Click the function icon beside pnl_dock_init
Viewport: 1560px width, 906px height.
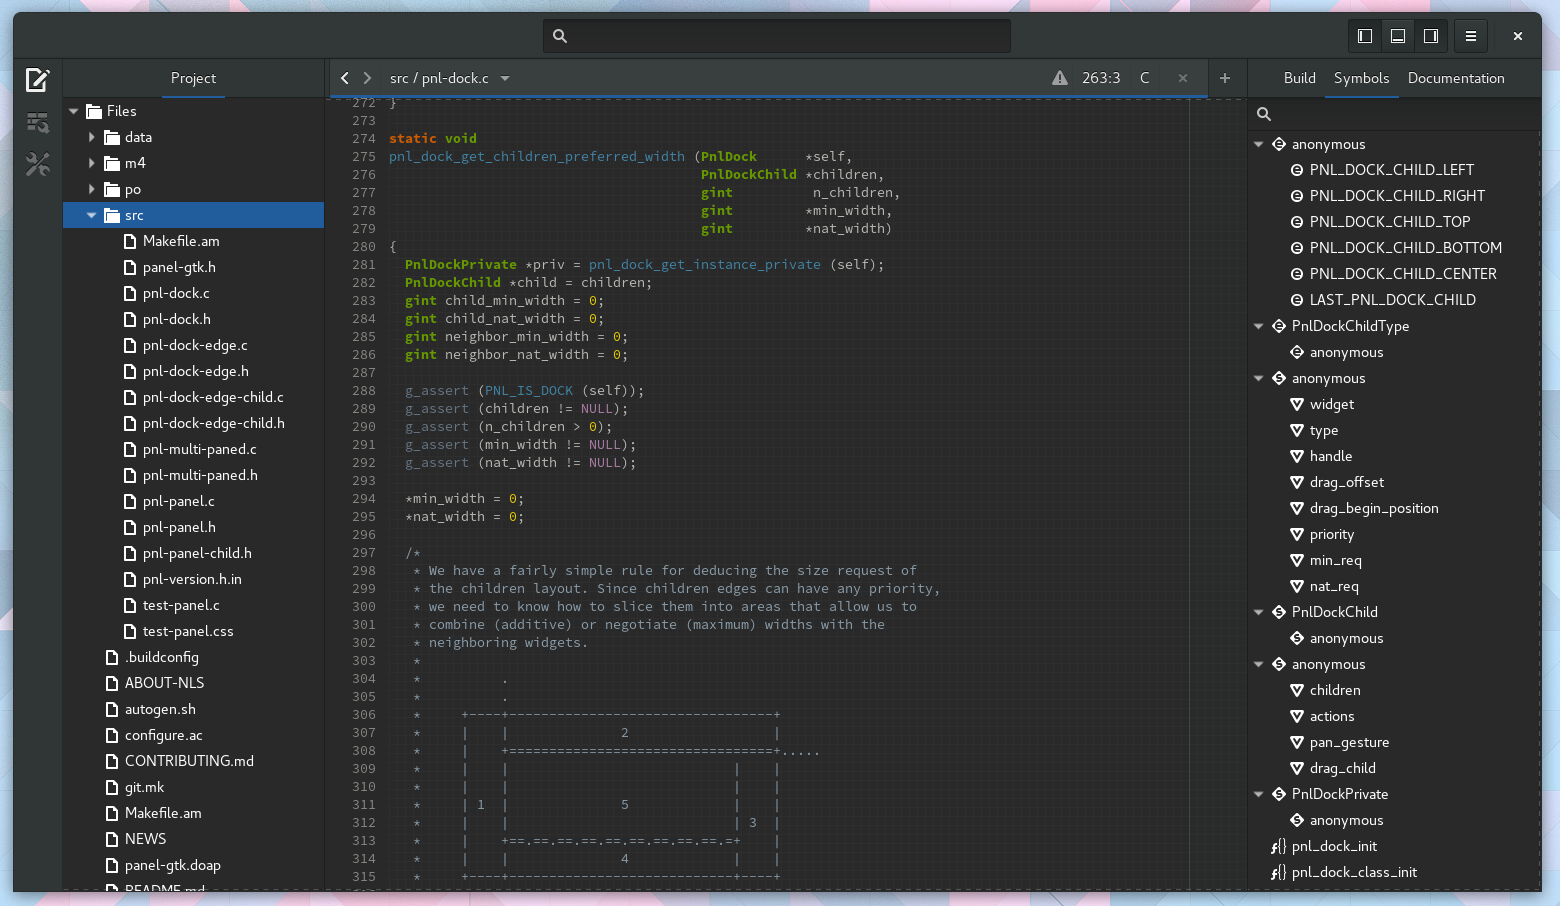(x=1277, y=846)
